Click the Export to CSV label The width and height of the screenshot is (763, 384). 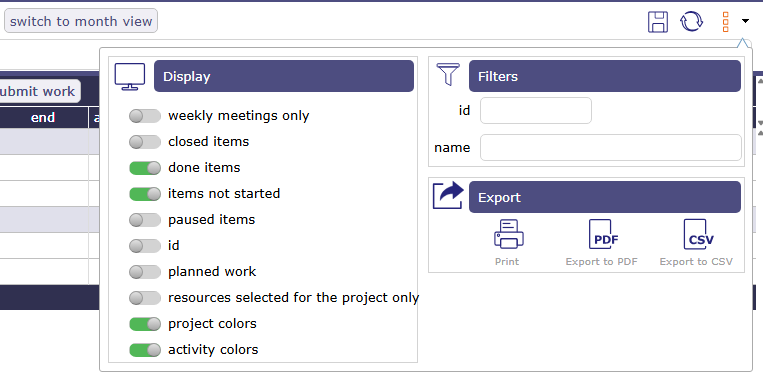coord(696,262)
